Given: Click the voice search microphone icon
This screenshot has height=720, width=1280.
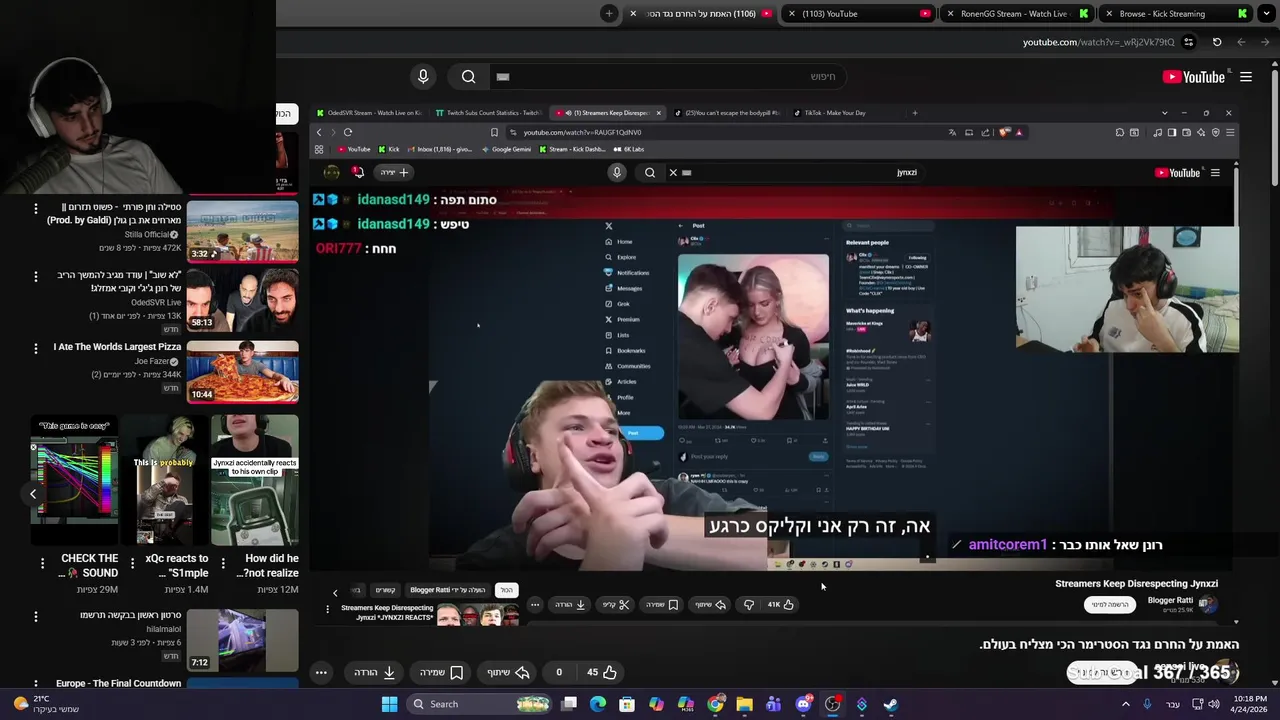Looking at the screenshot, I should coord(423,77).
